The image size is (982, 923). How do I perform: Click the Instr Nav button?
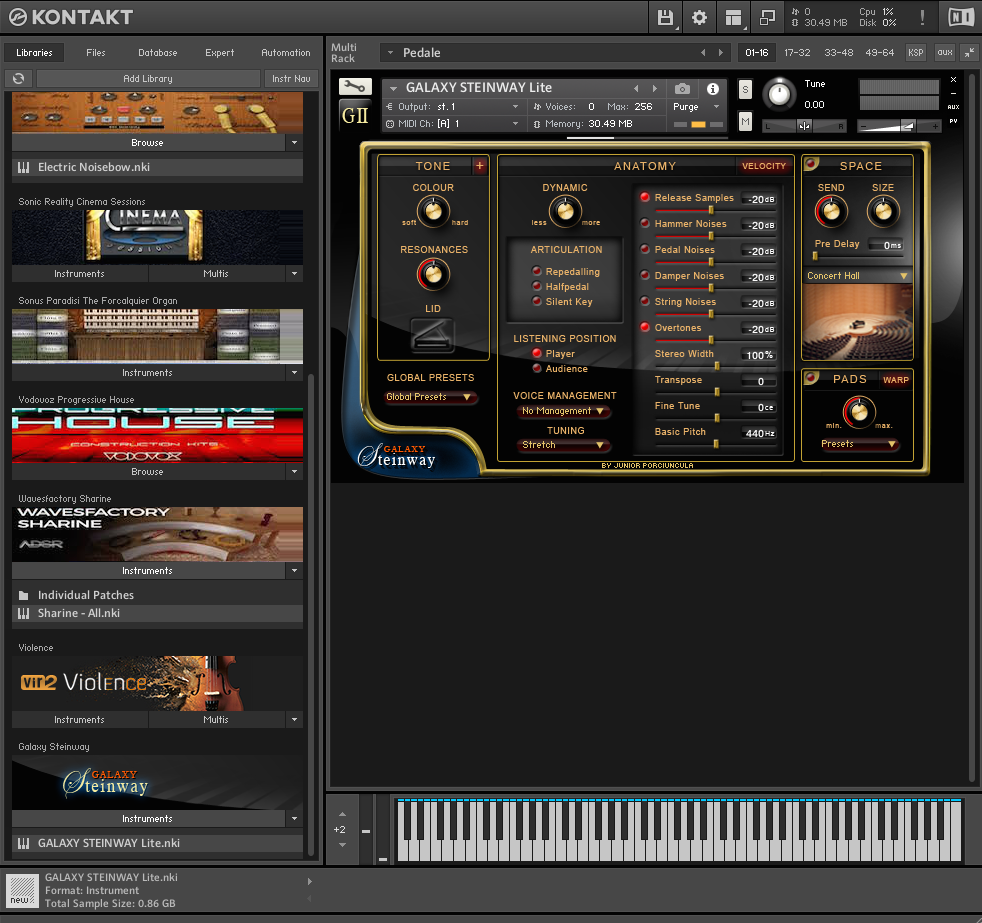point(291,78)
